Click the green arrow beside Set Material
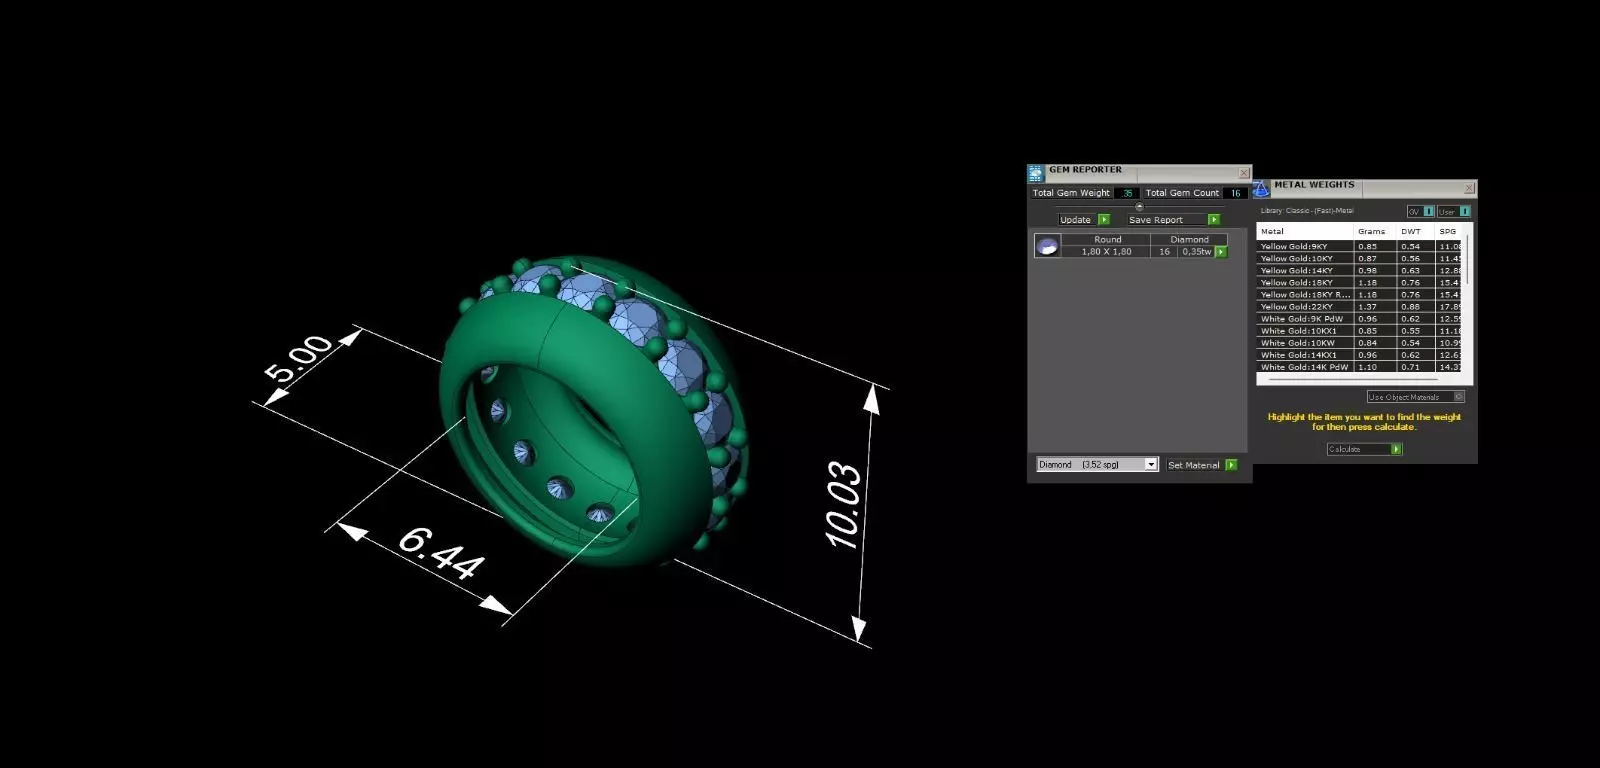The height and width of the screenshot is (768, 1600). pos(1231,465)
